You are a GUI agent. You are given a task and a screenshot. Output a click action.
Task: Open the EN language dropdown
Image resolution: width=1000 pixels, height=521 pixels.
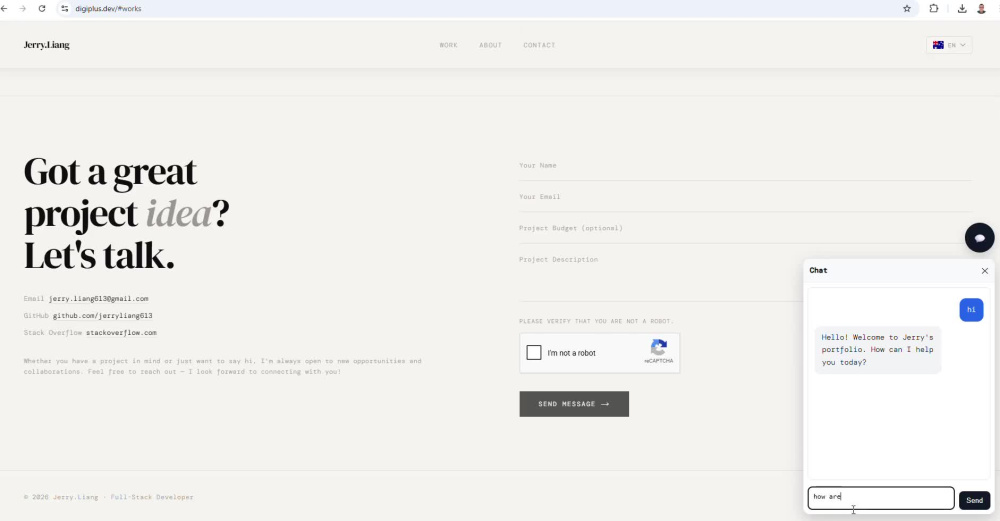tap(949, 45)
